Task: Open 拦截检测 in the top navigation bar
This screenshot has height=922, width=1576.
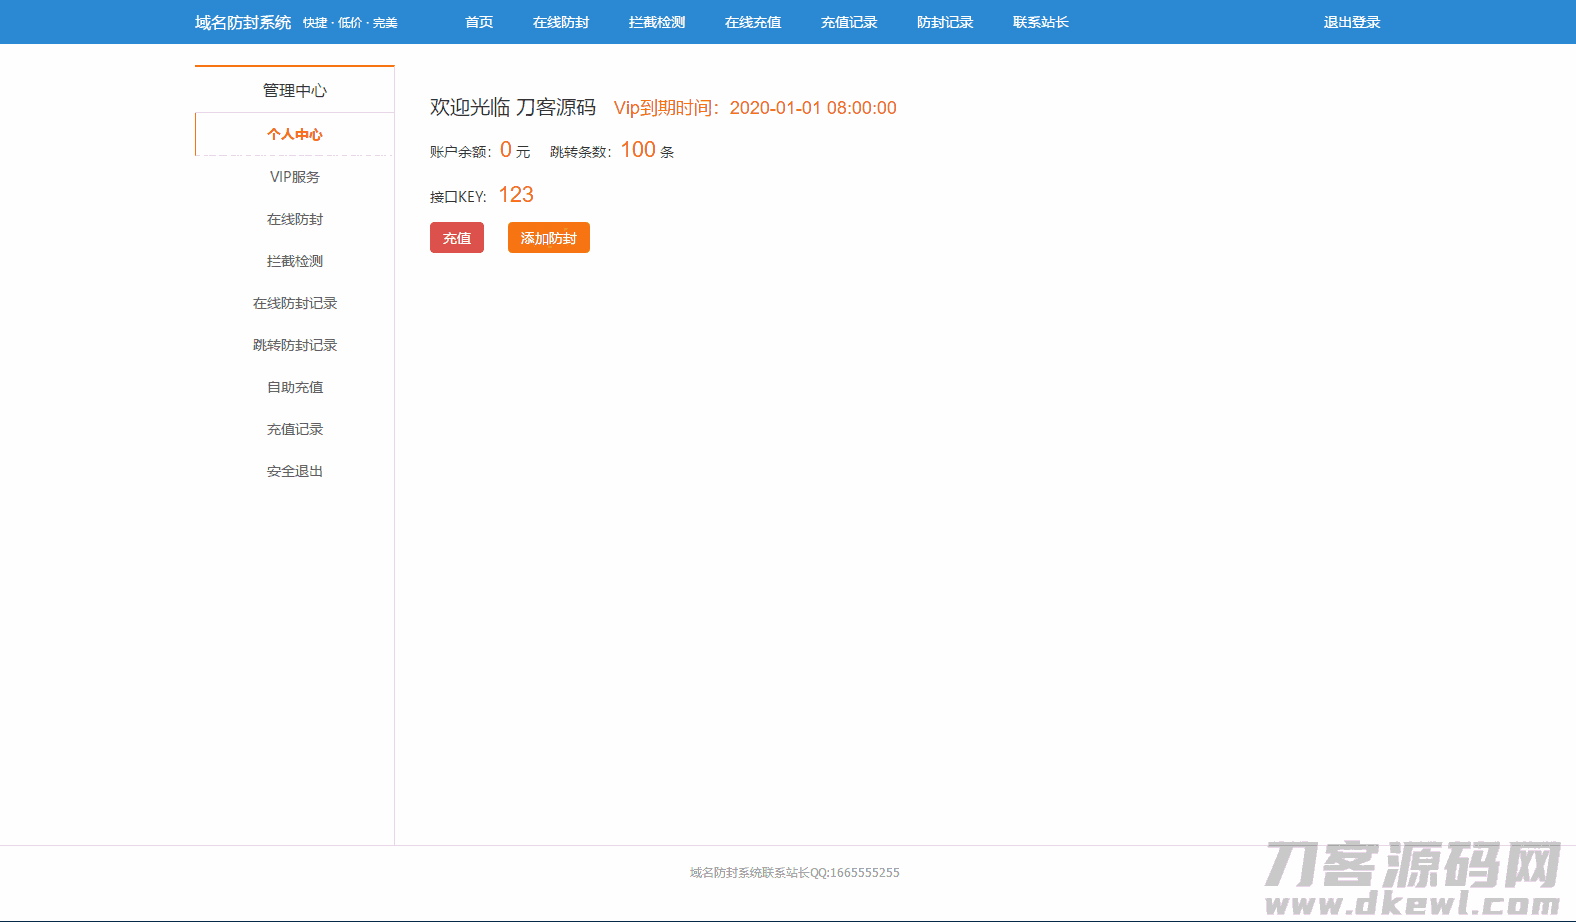Action: pyautogui.click(x=657, y=22)
